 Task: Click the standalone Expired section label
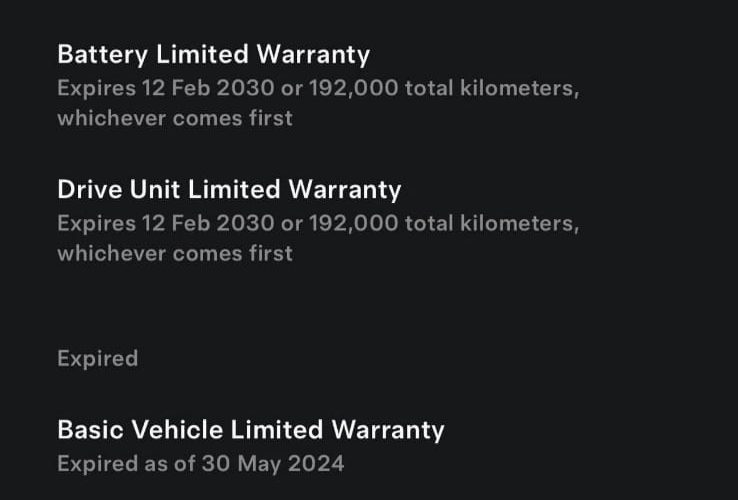97,358
